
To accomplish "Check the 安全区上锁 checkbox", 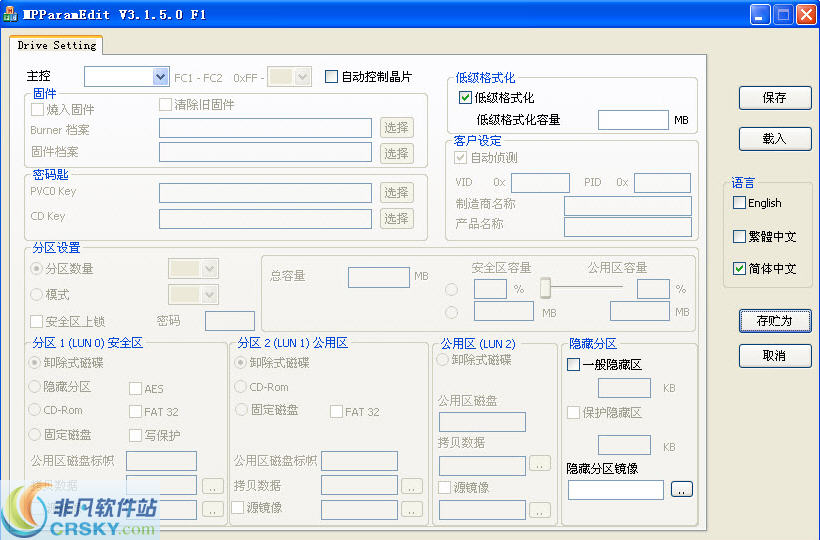I will pyautogui.click(x=37, y=321).
